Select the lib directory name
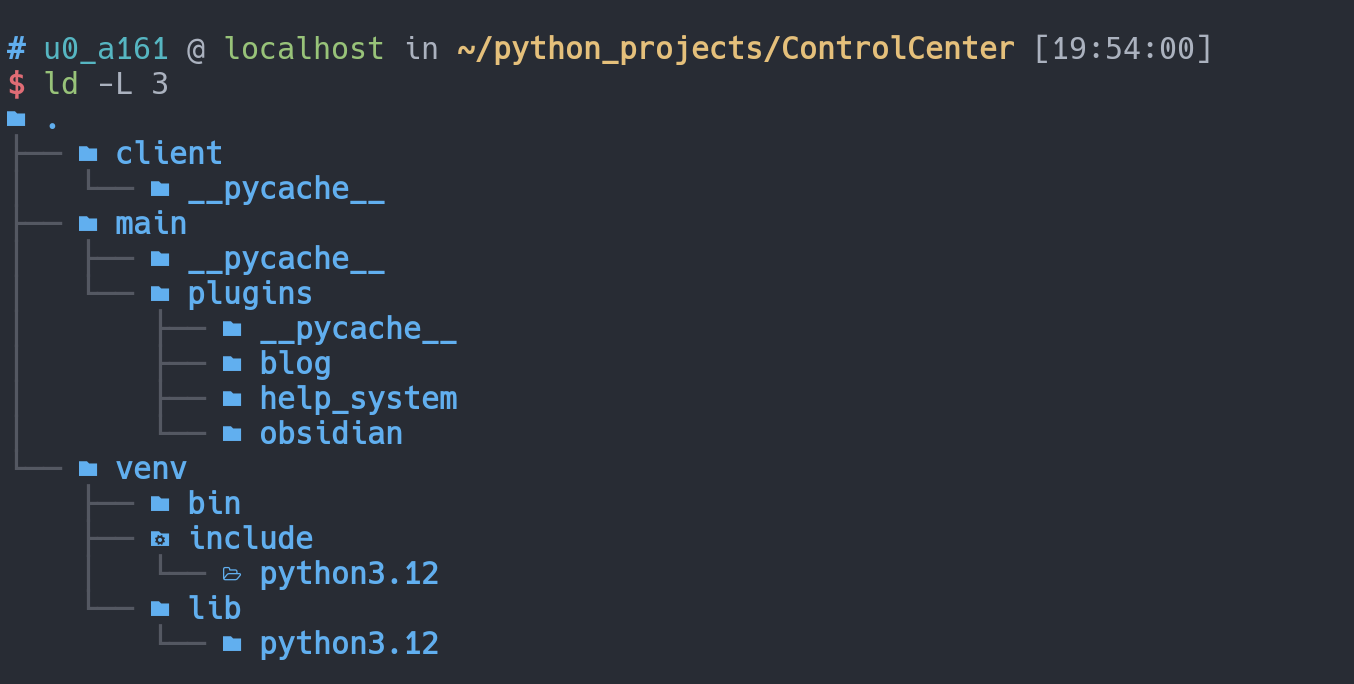Image resolution: width=1354 pixels, height=684 pixels. pyautogui.click(x=214, y=608)
